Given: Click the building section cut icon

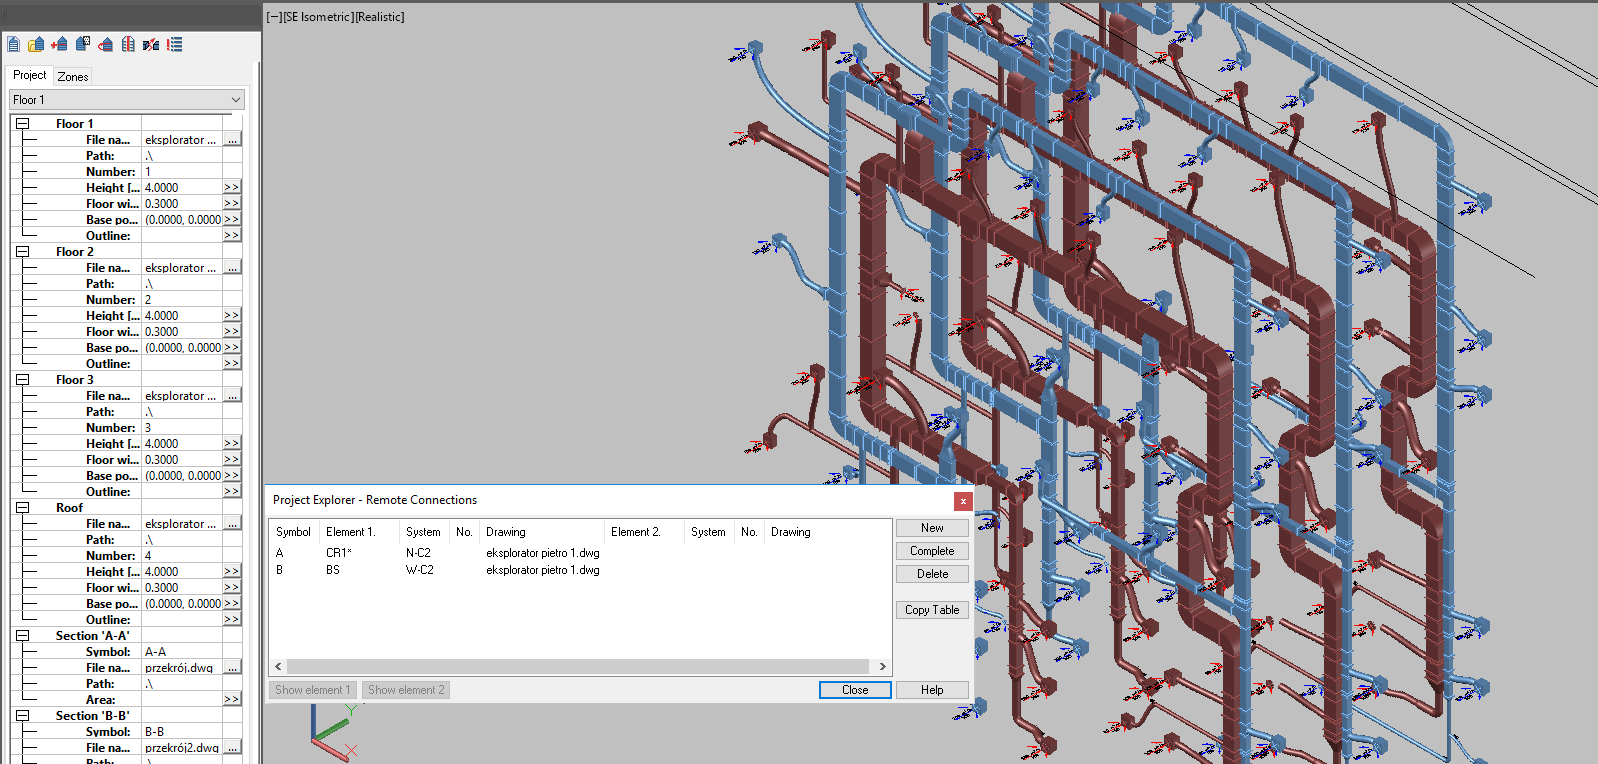Looking at the screenshot, I should tap(128, 44).
